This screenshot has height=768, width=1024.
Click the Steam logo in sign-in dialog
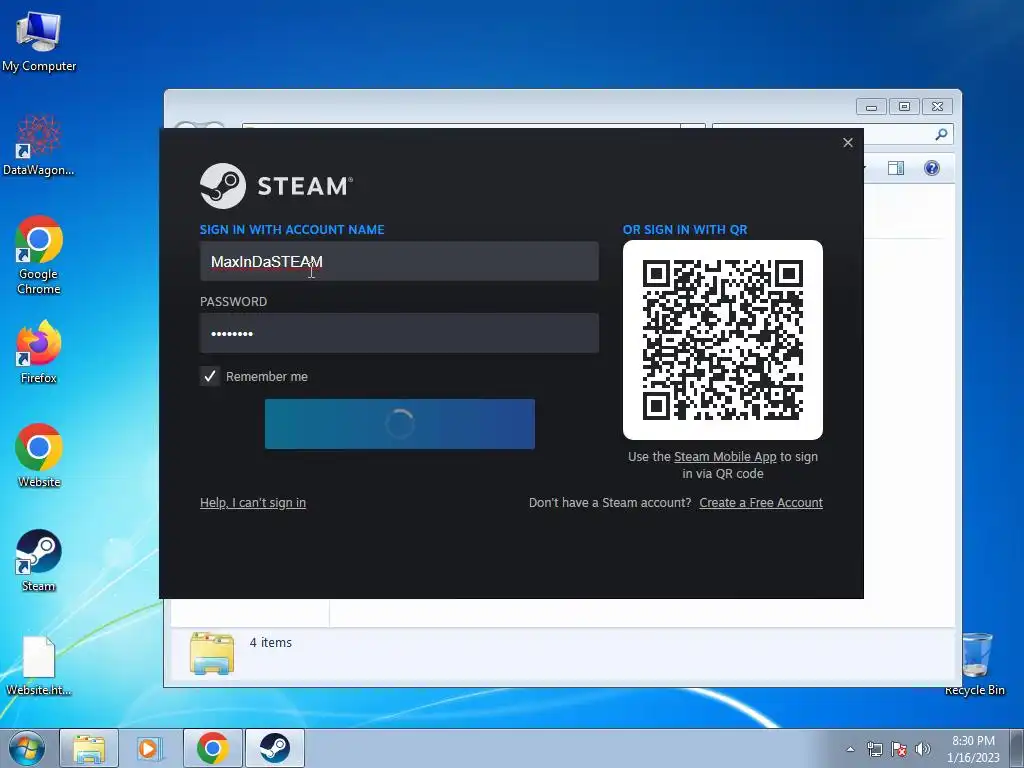click(276, 186)
